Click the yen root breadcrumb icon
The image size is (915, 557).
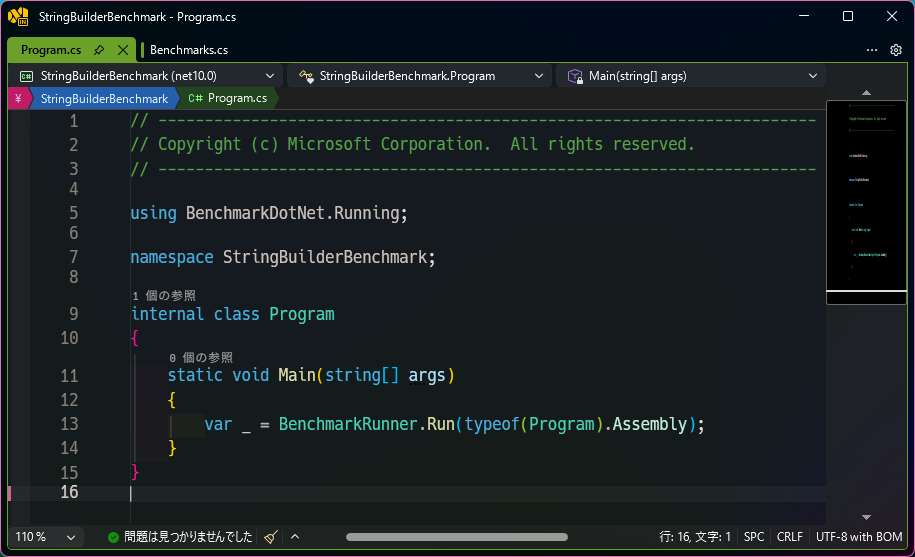18,99
